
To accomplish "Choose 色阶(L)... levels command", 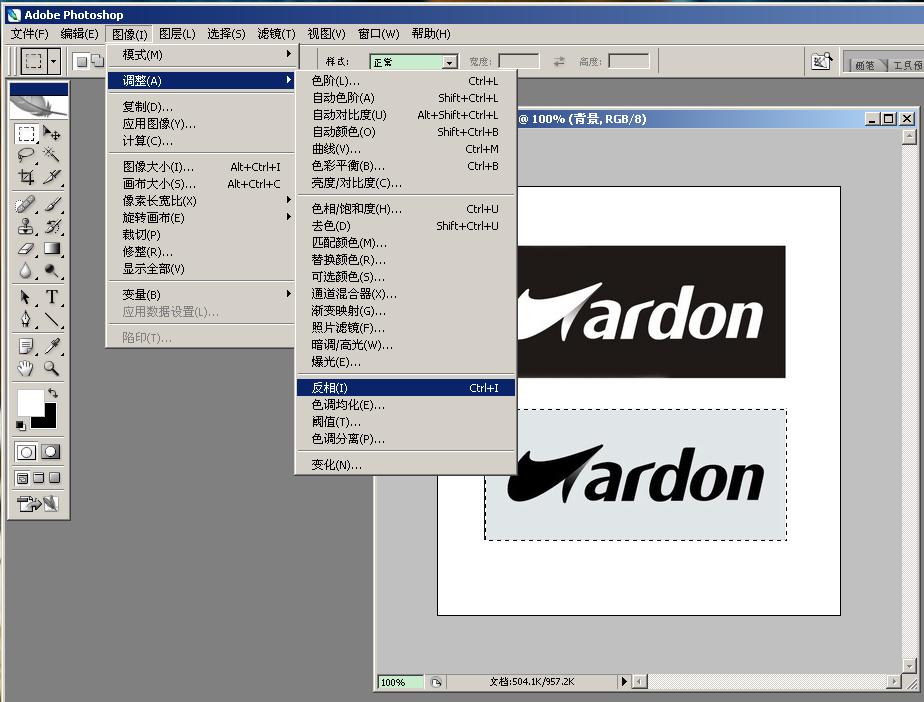I will pyautogui.click(x=406, y=81).
